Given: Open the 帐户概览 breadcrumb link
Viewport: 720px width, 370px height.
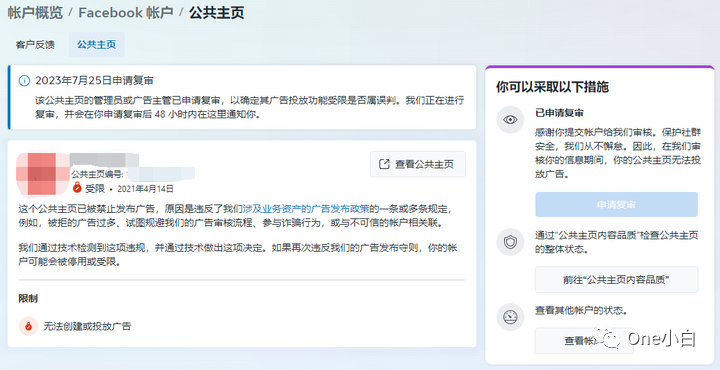Looking at the screenshot, I should click(35, 12).
